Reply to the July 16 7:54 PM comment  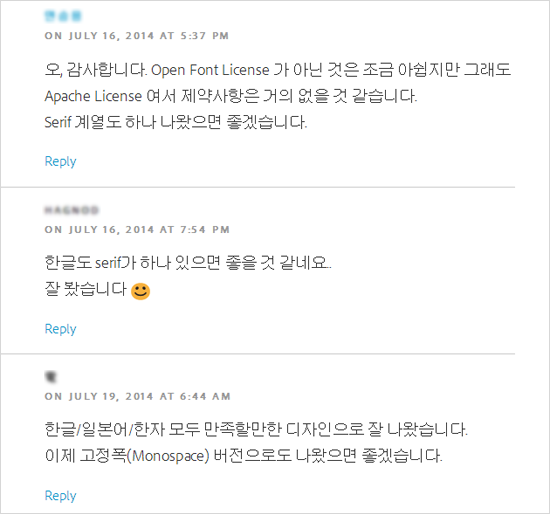point(60,329)
